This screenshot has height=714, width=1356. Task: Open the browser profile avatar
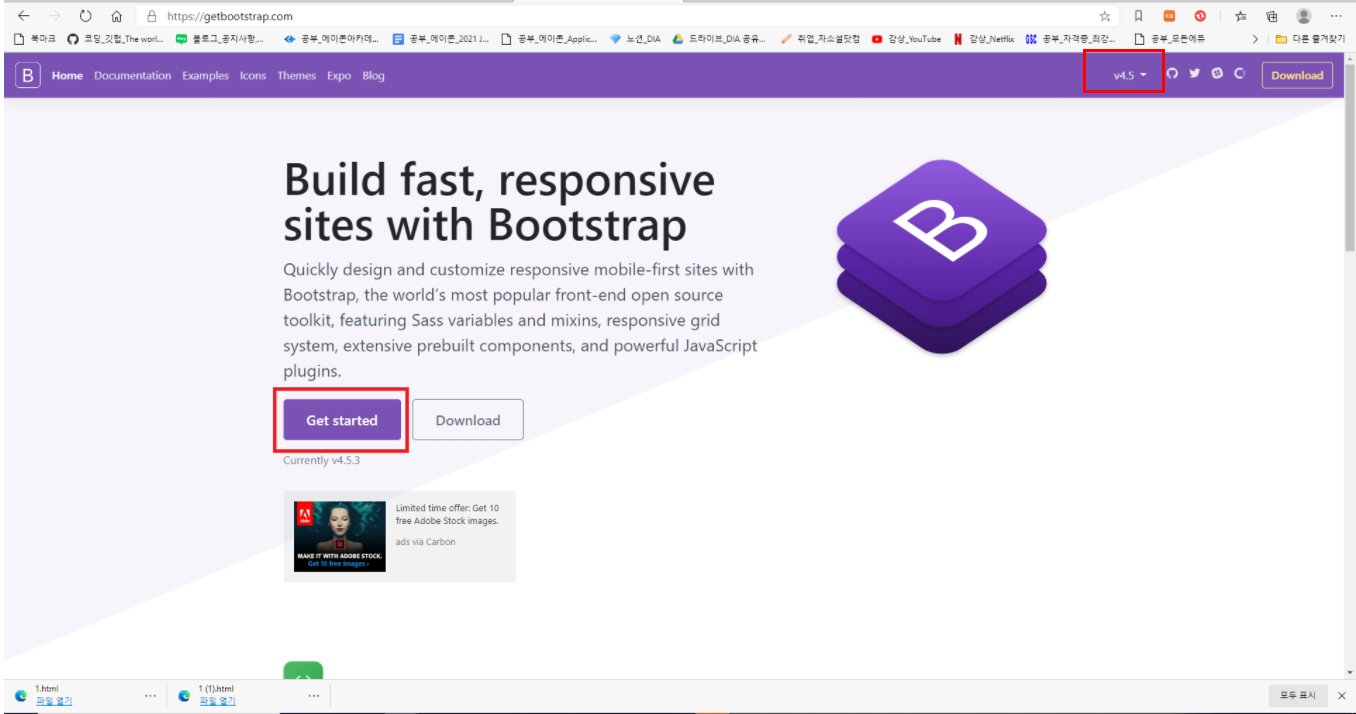1304,16
